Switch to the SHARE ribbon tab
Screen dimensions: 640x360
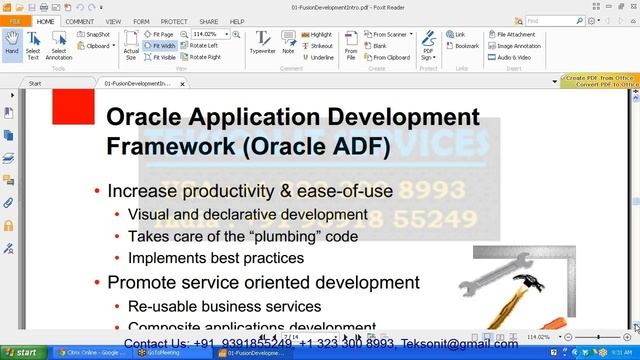(209, 21)
